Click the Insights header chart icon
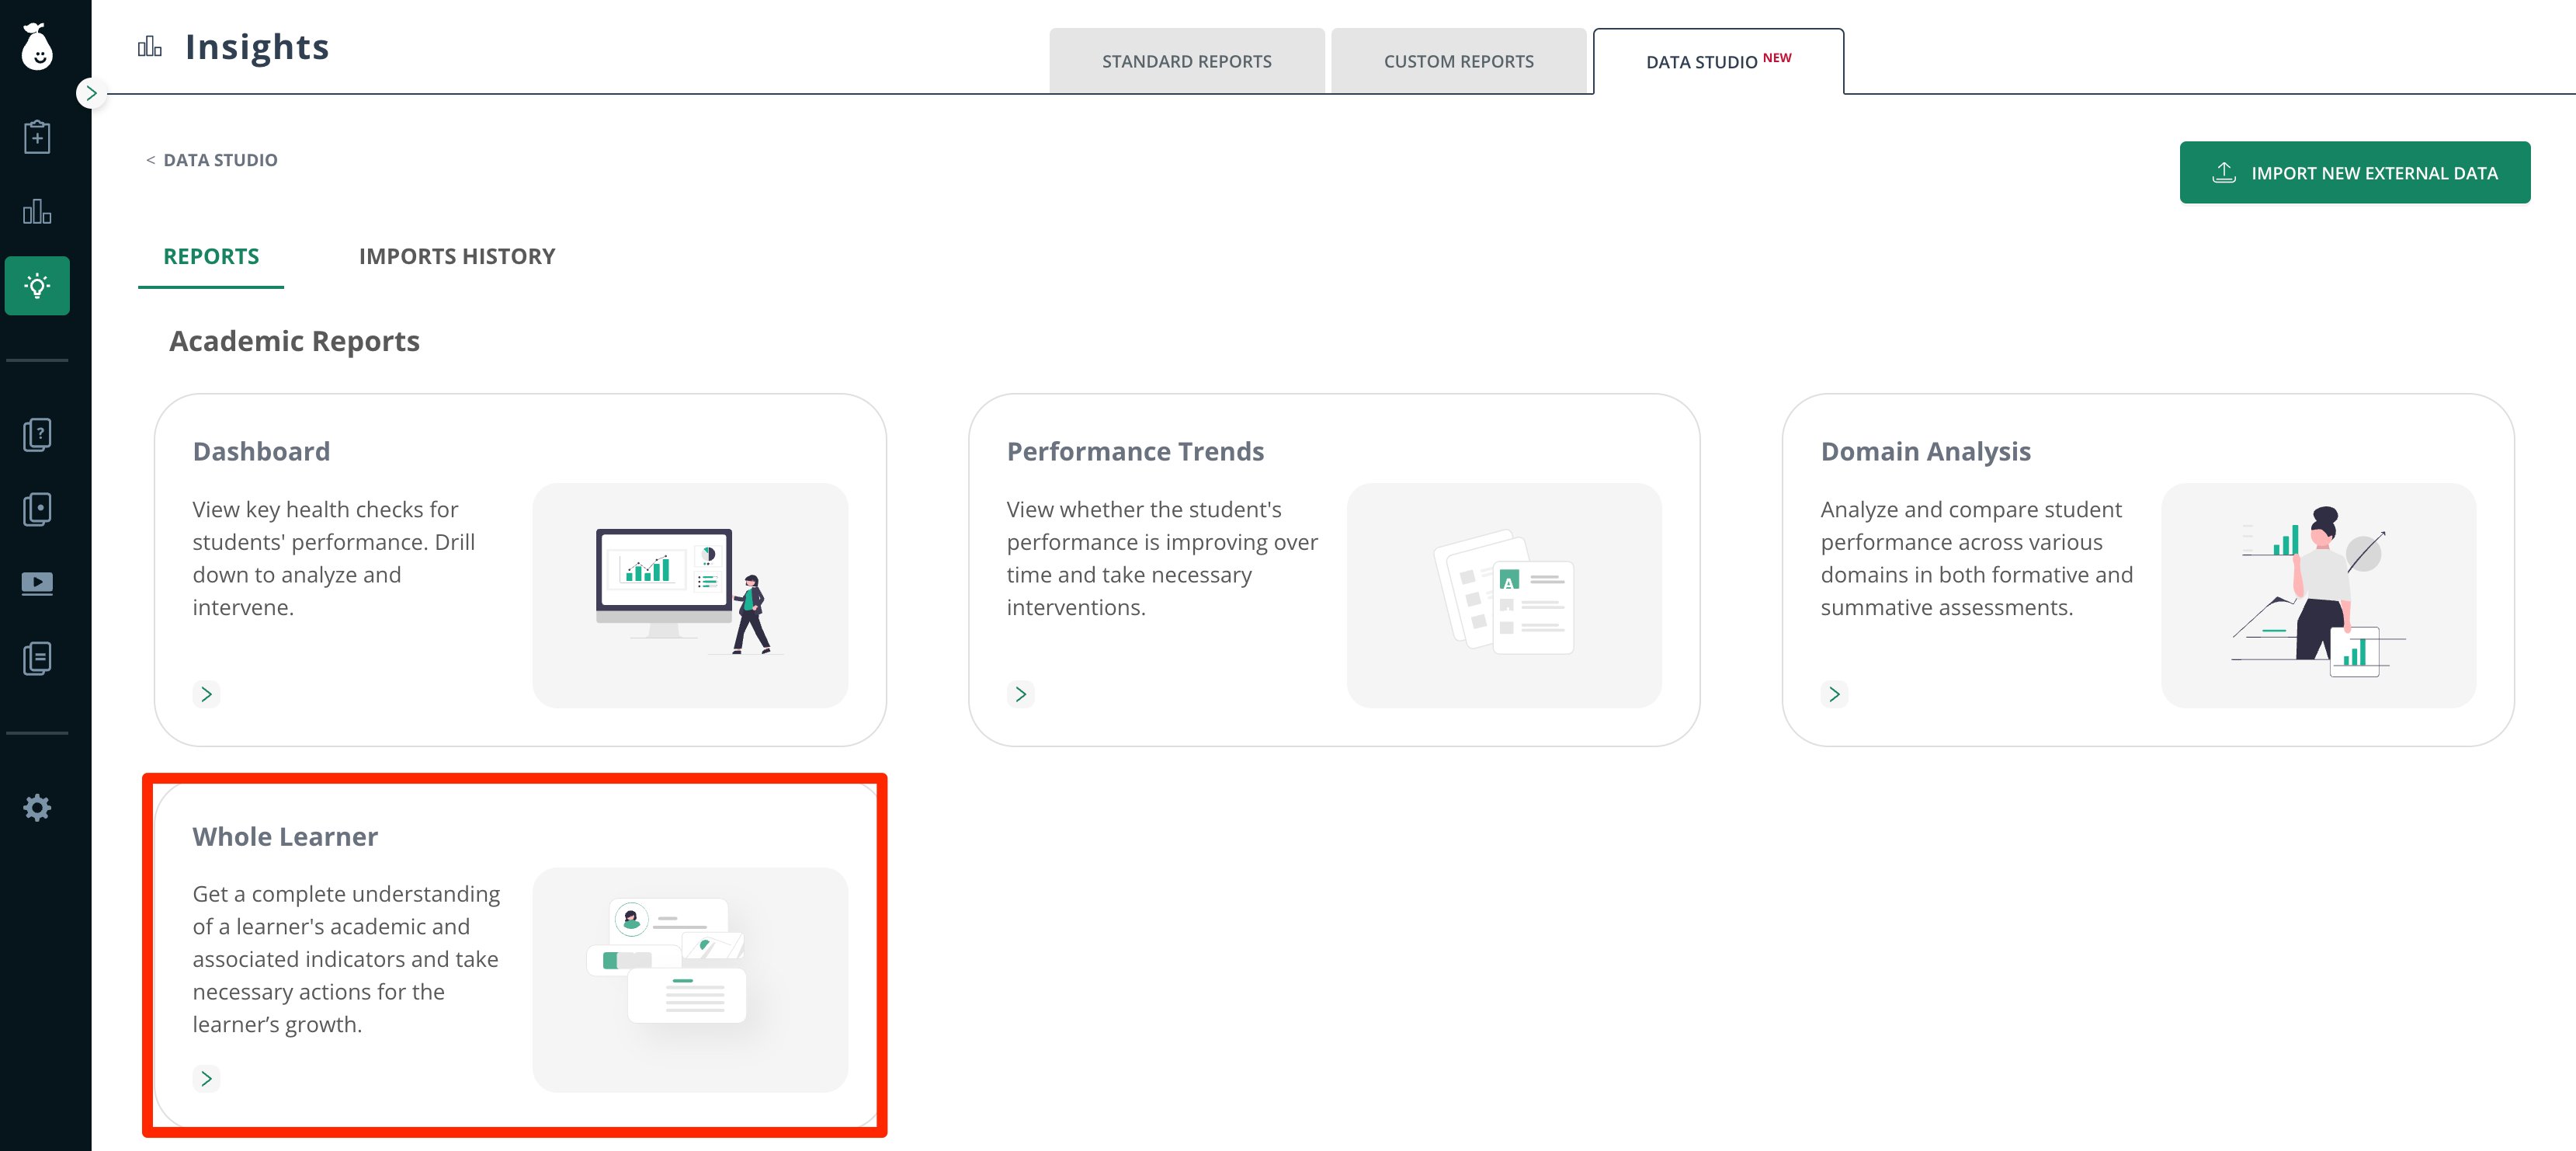The image size is (2576, 1151). coord(150,47)
